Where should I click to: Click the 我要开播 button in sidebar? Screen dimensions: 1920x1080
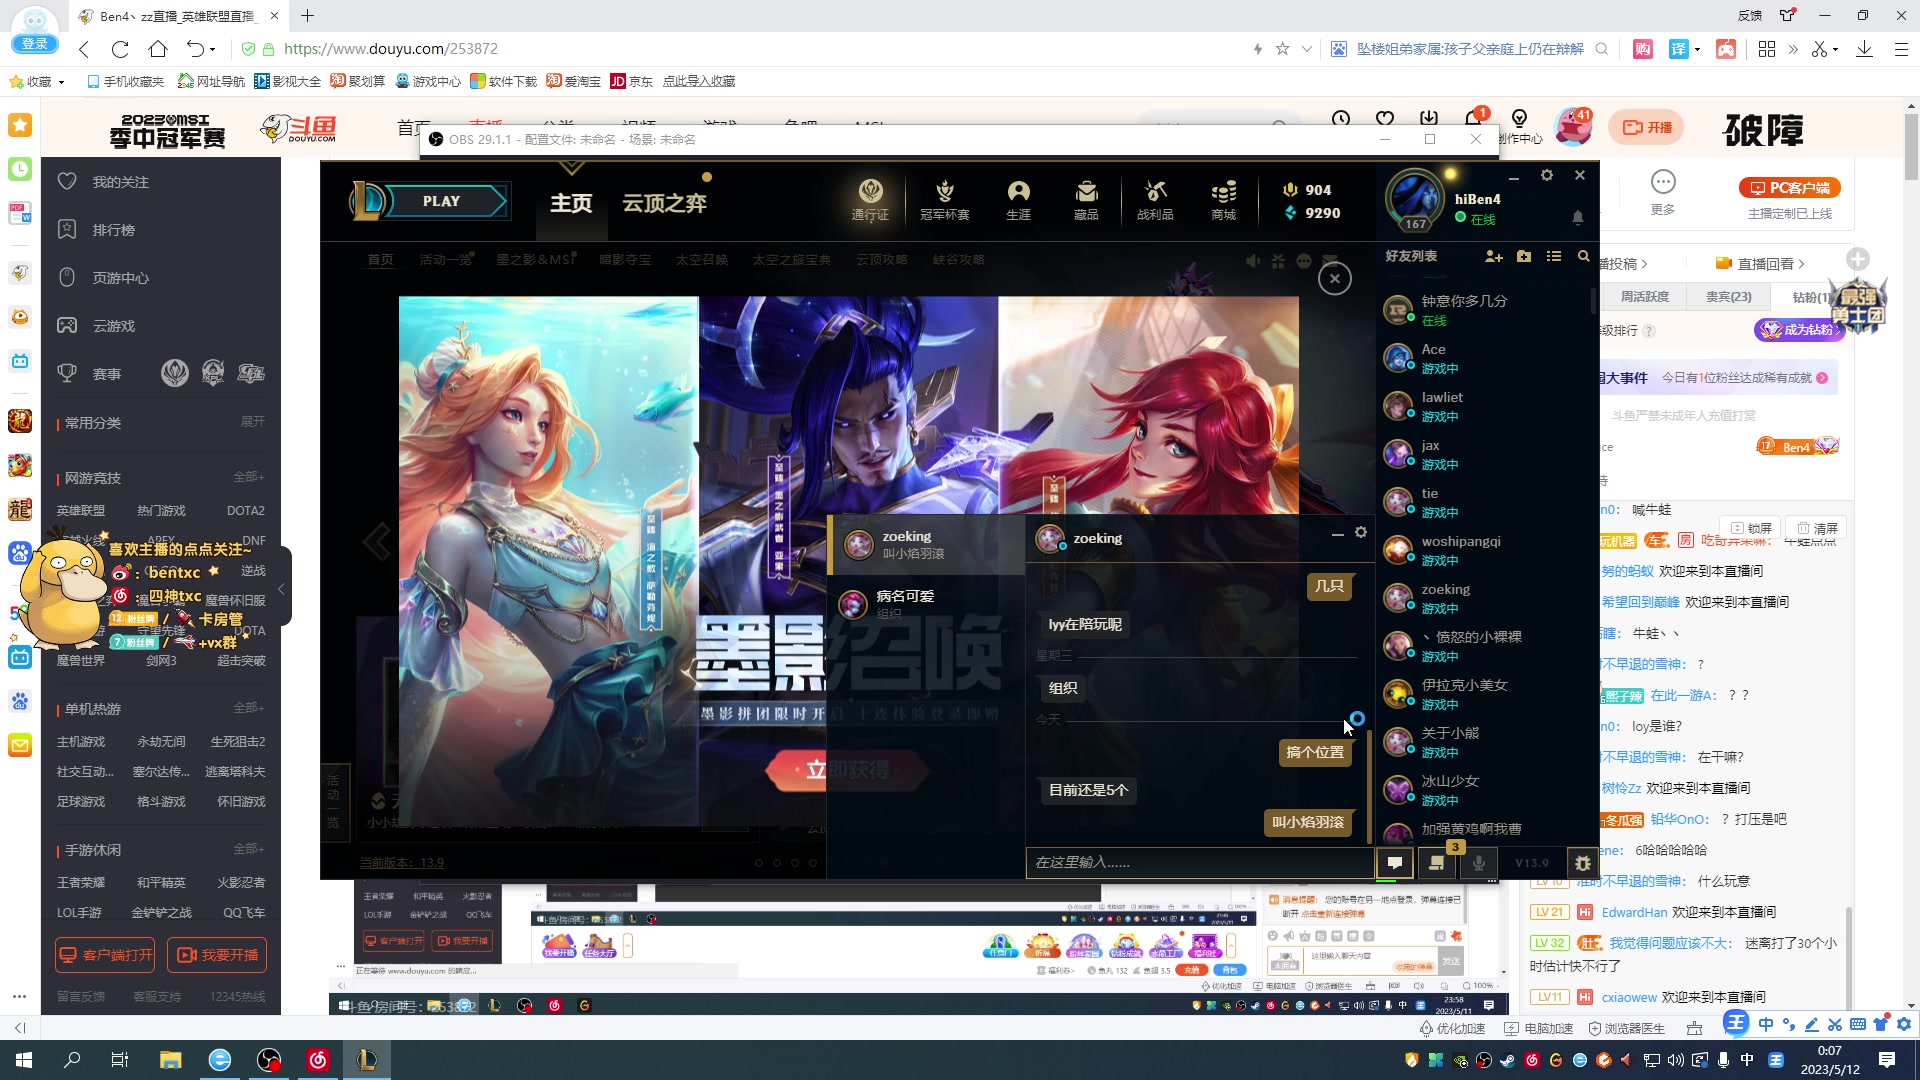click(217, 955)
